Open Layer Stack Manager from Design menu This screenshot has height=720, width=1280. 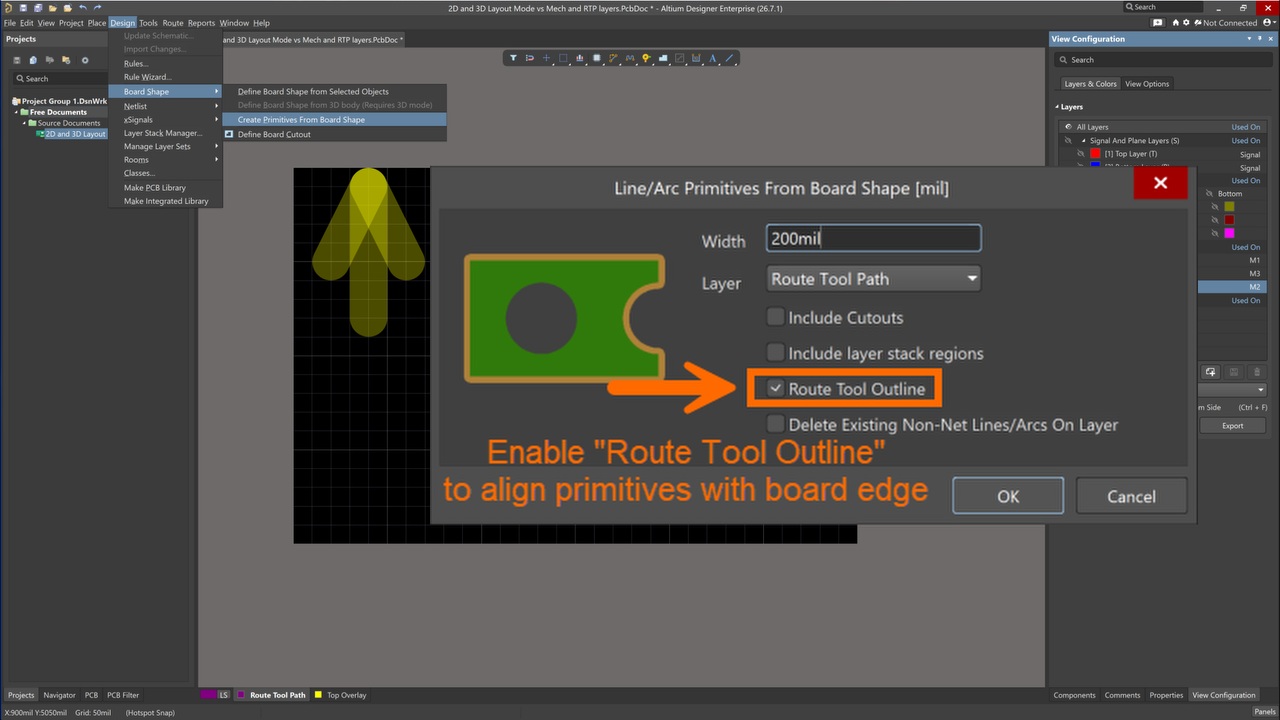pos(163,133)
